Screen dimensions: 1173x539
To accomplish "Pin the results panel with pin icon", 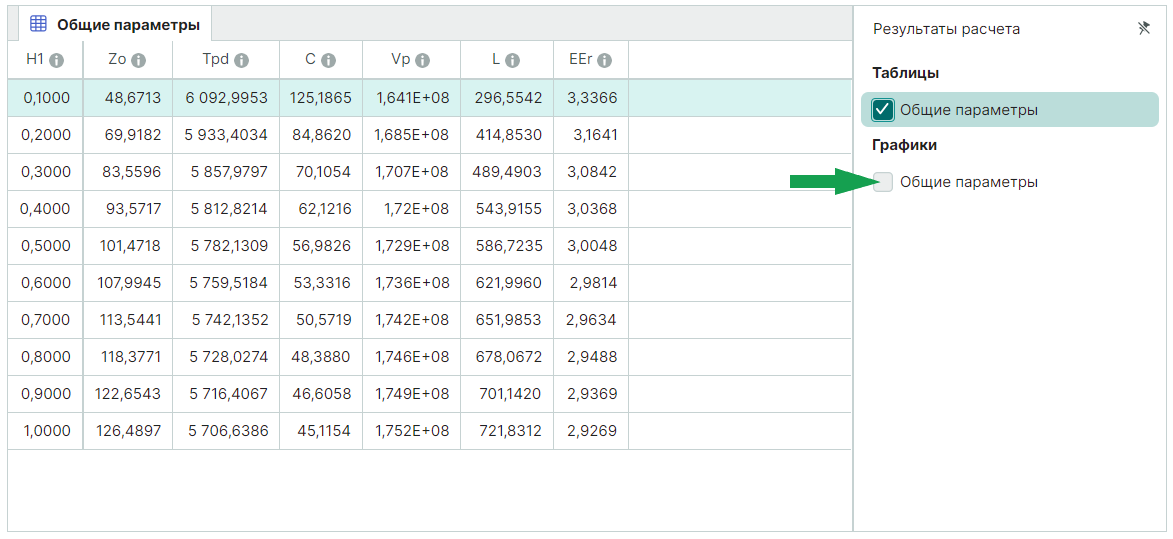I will pos(1144,29).
